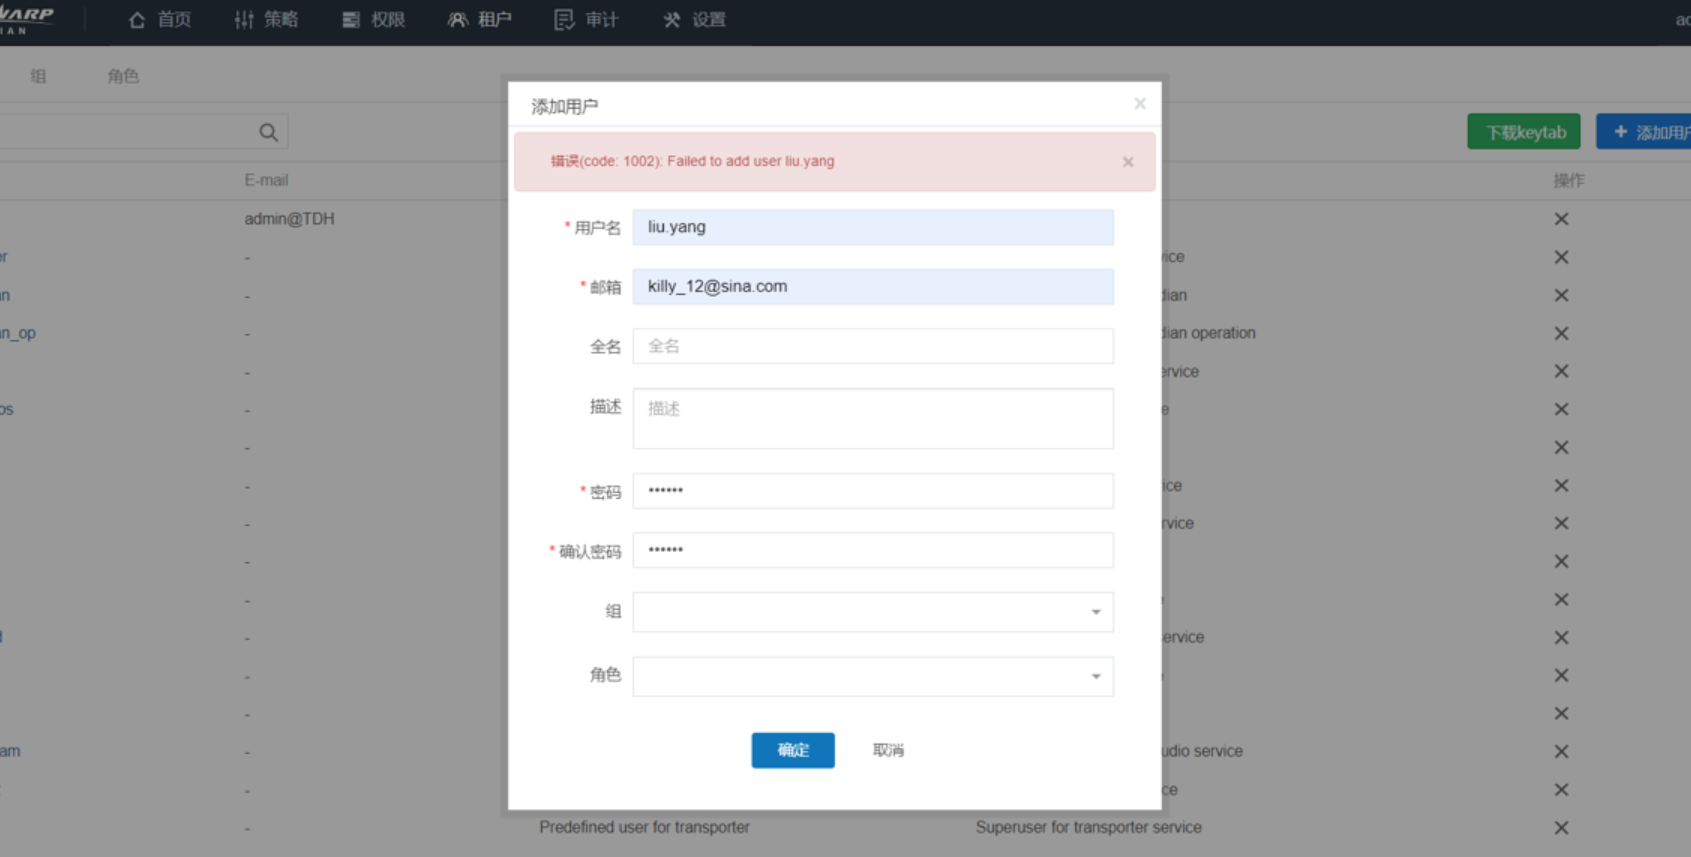Screen dimensions: 1691x857
Task: Click the 下载keytab green button
Action: (1523, 132)
